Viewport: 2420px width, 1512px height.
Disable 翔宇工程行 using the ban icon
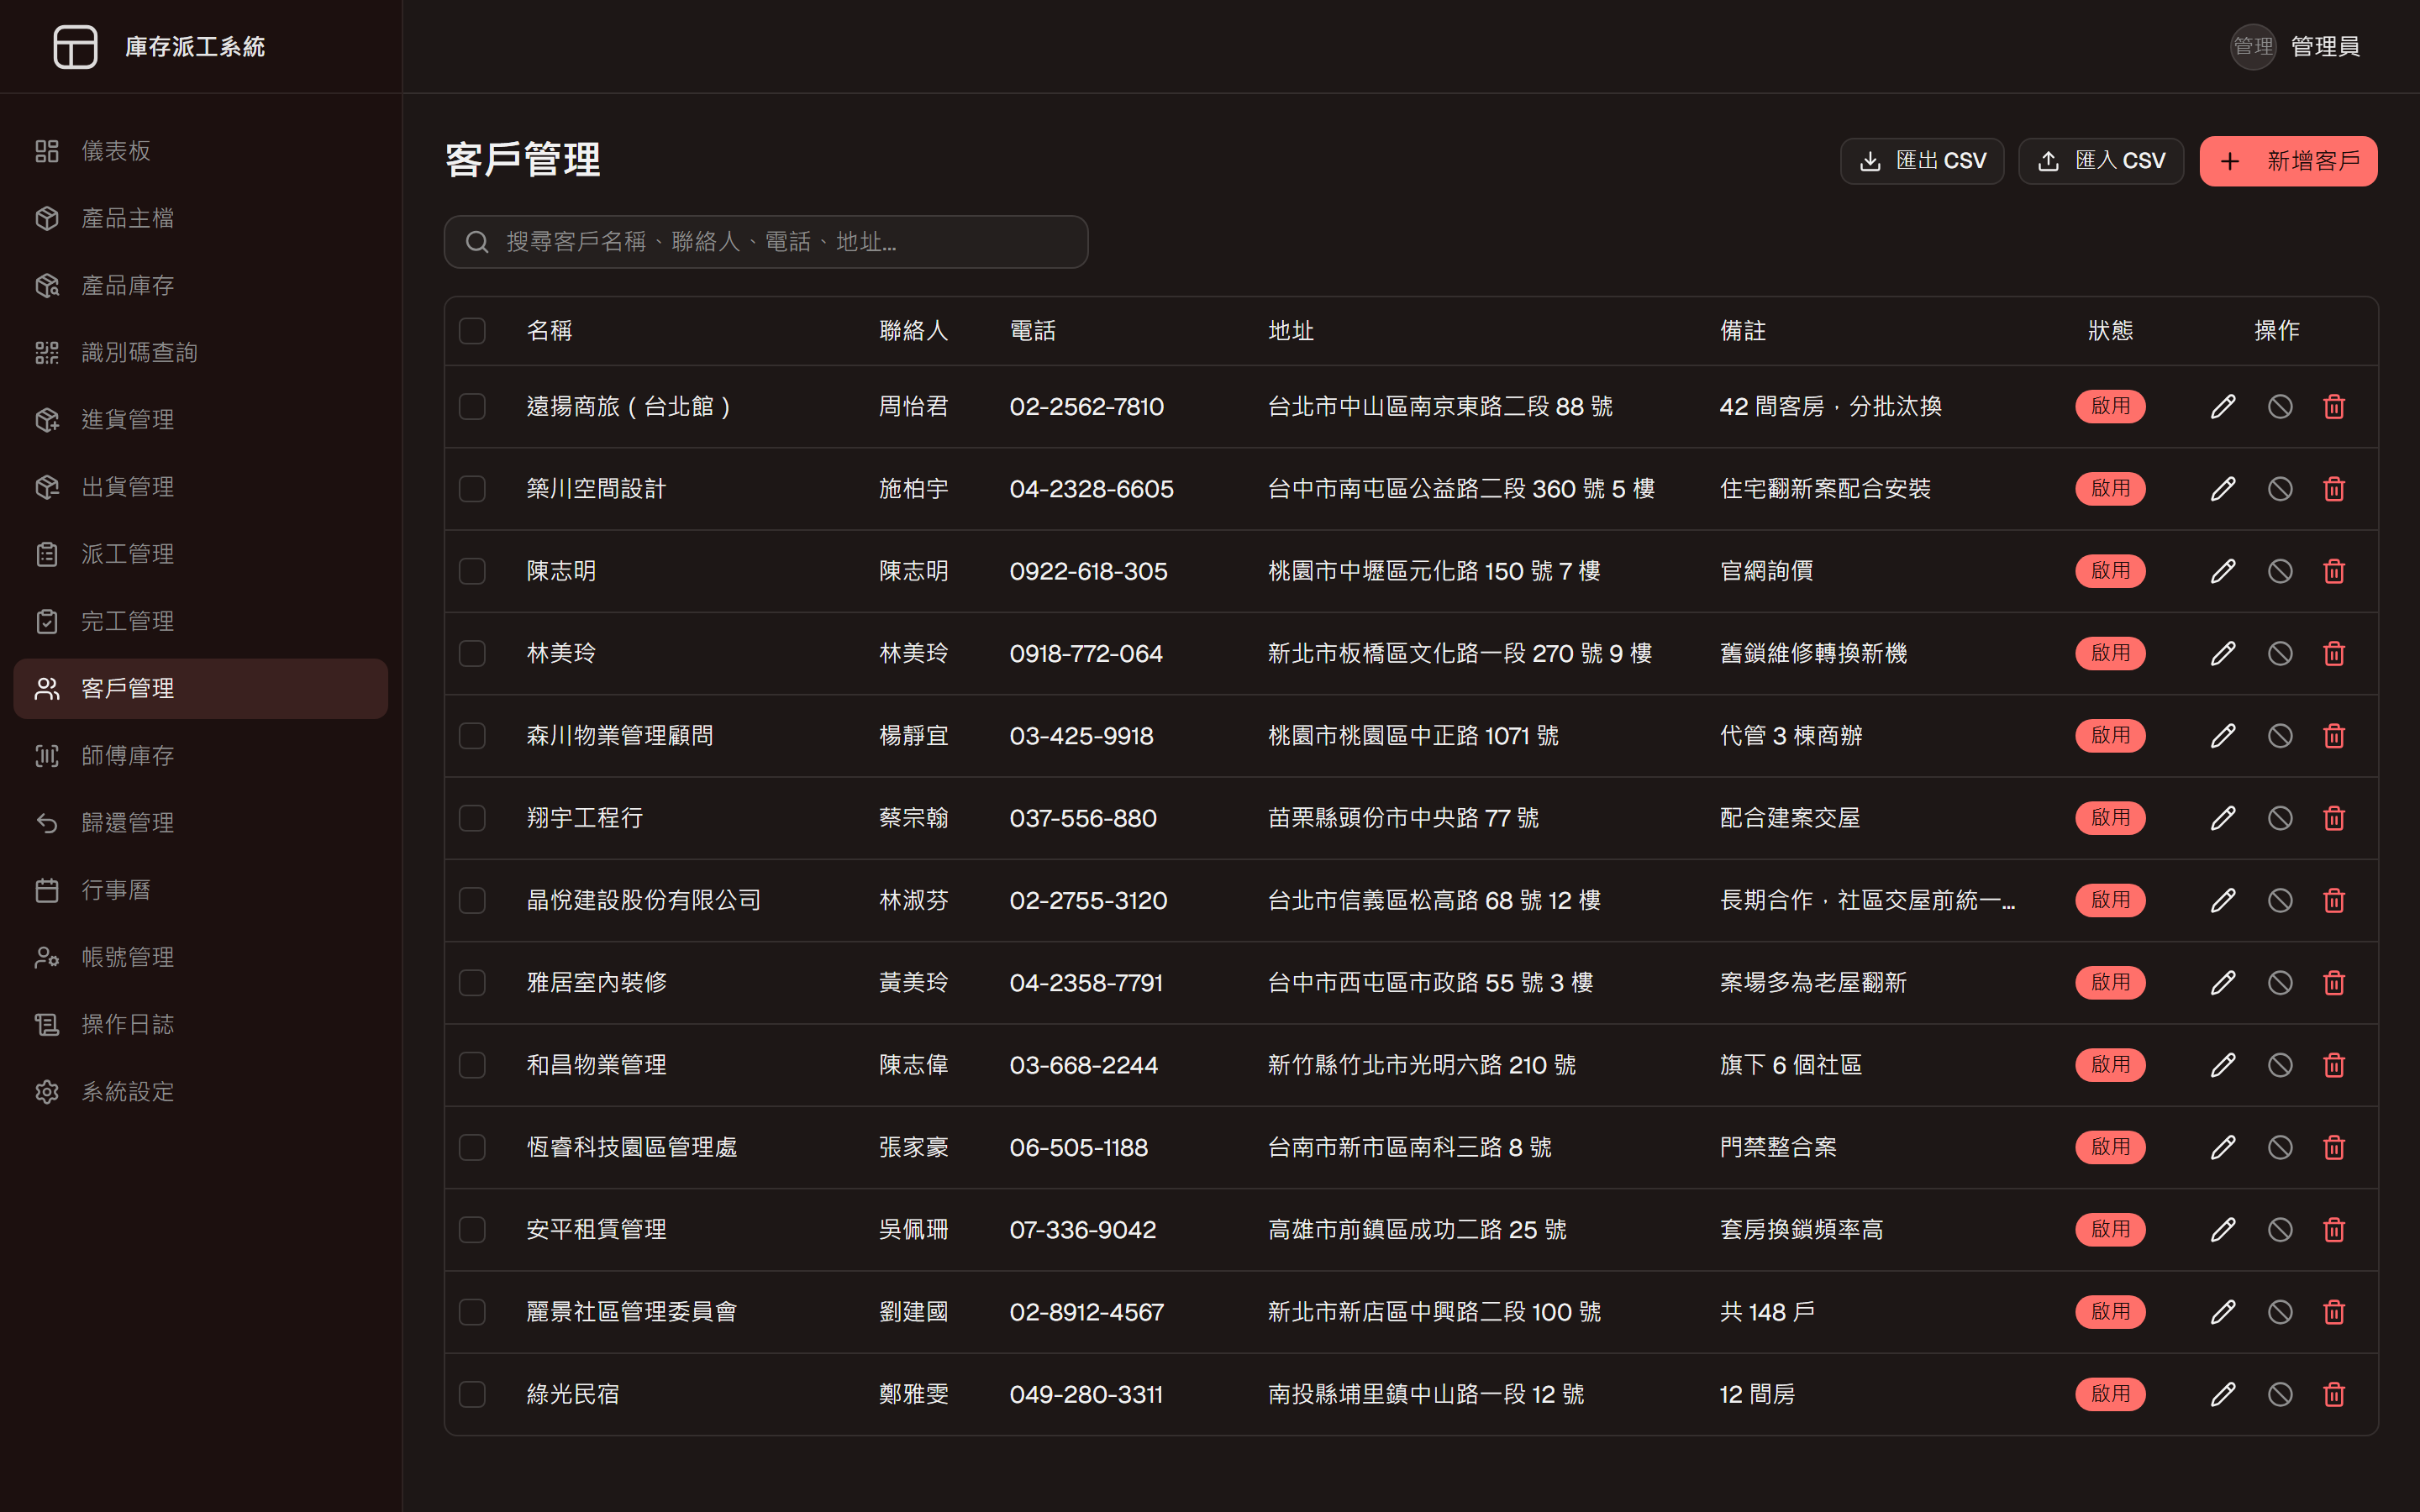(2279, 818)
